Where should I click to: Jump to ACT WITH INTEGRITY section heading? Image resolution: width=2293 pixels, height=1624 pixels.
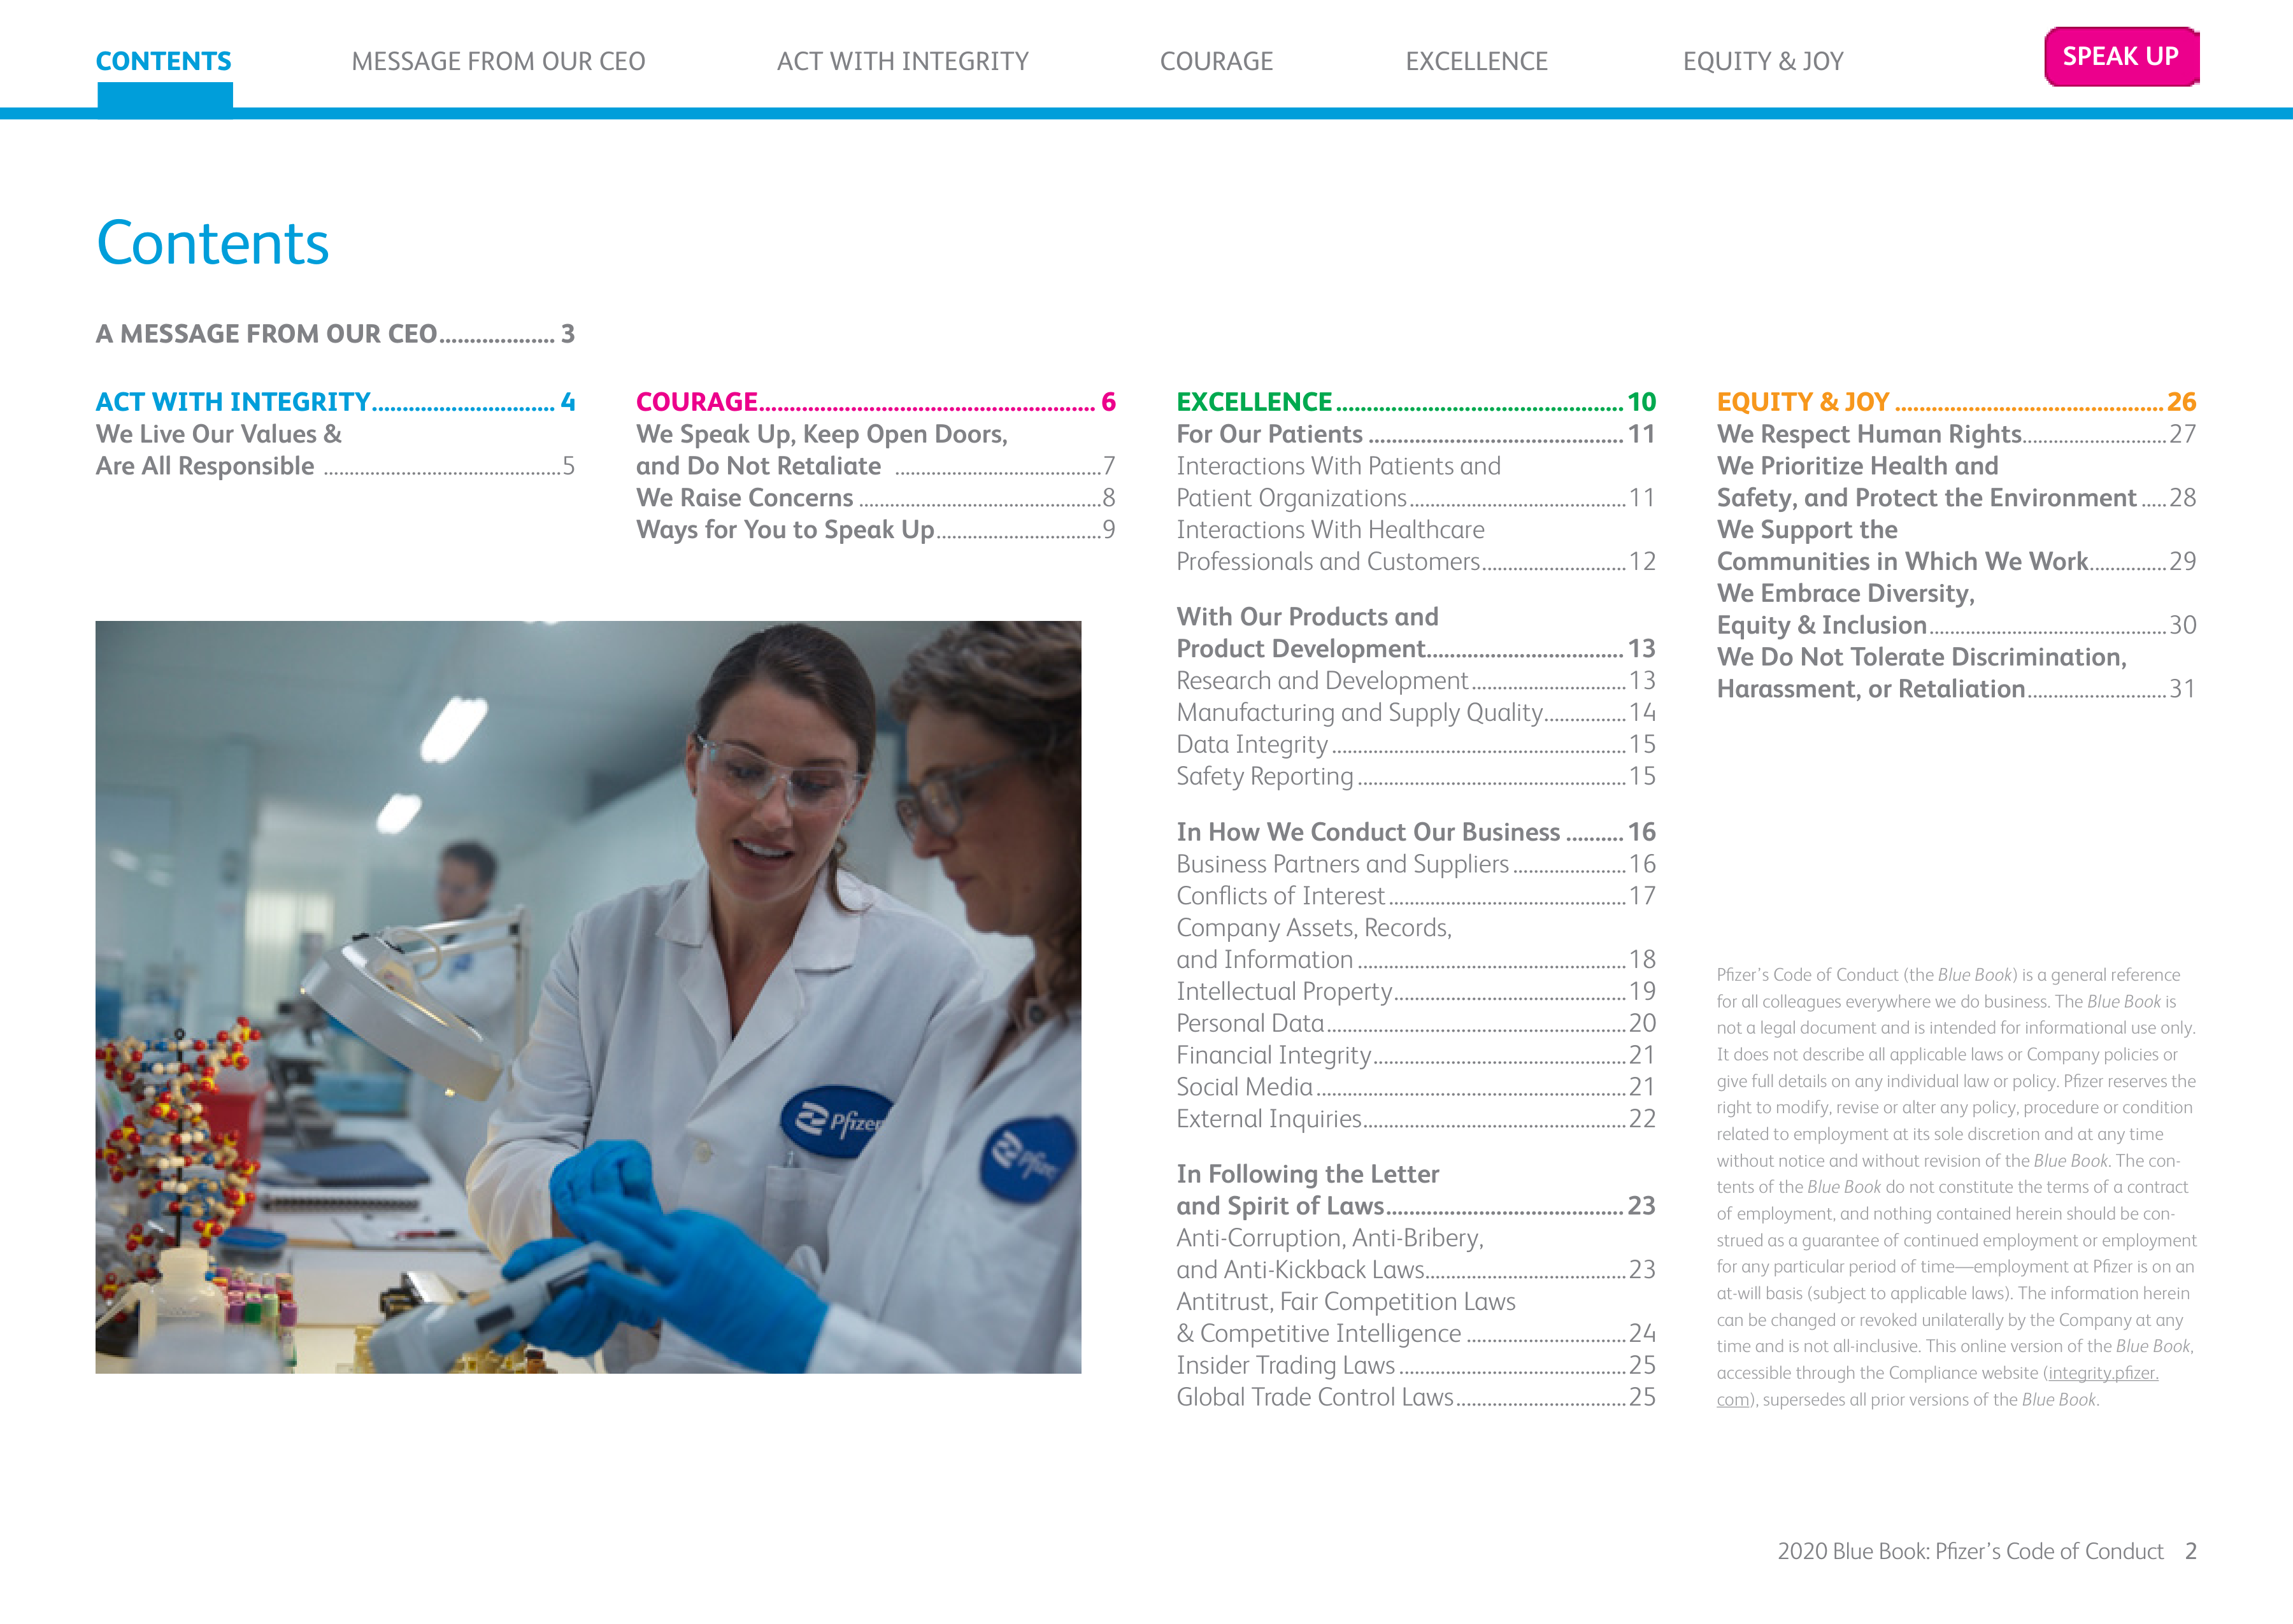click(x=335, y=402)
